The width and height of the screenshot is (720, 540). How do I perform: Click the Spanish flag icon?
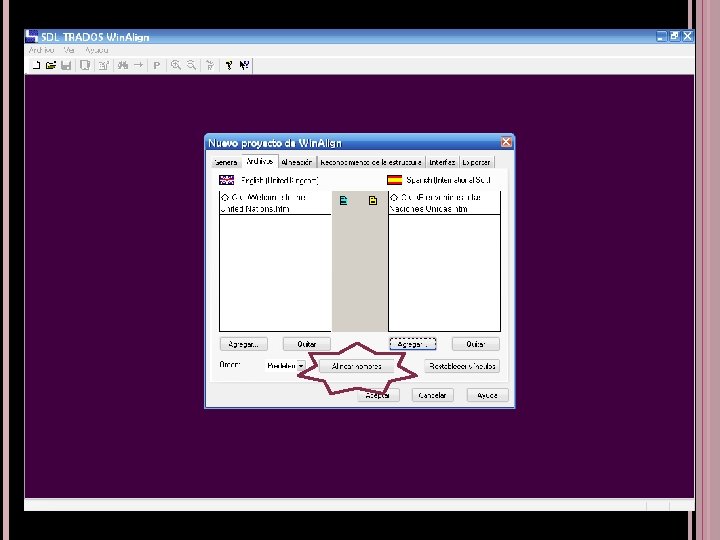[394, 180]
